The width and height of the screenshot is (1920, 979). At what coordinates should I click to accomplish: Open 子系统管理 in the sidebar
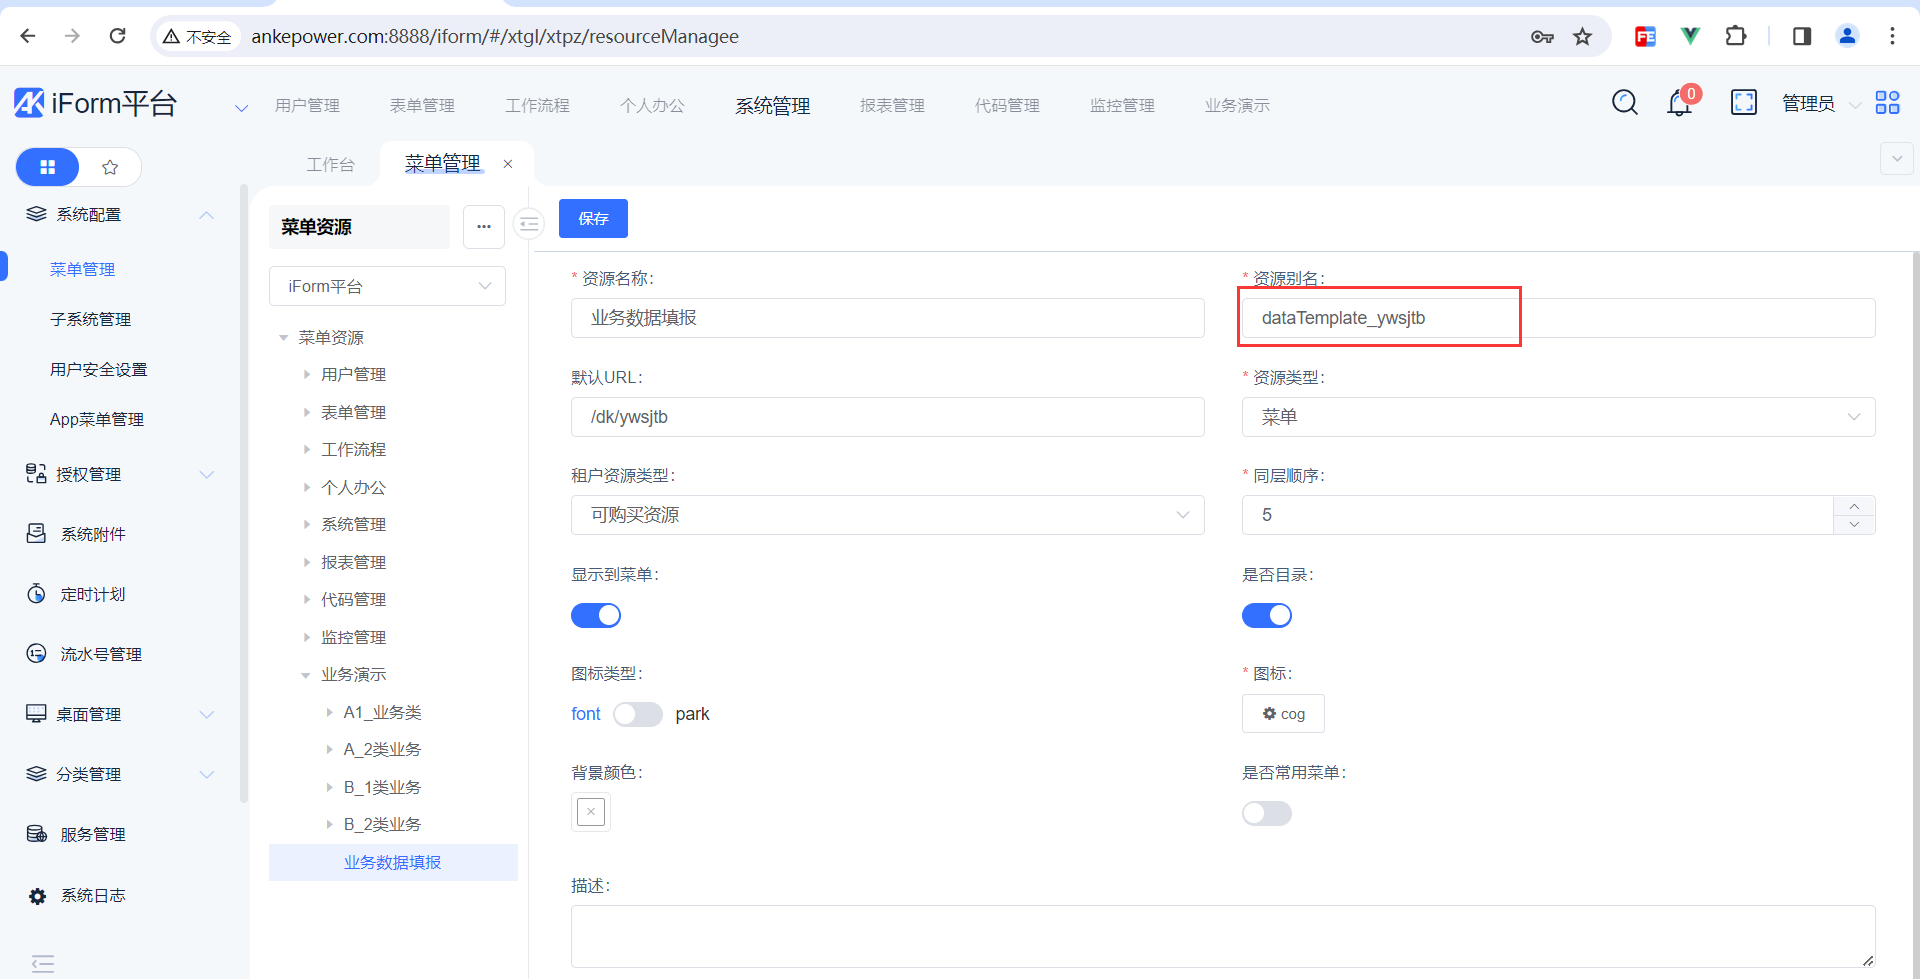(x=90, y=319)
